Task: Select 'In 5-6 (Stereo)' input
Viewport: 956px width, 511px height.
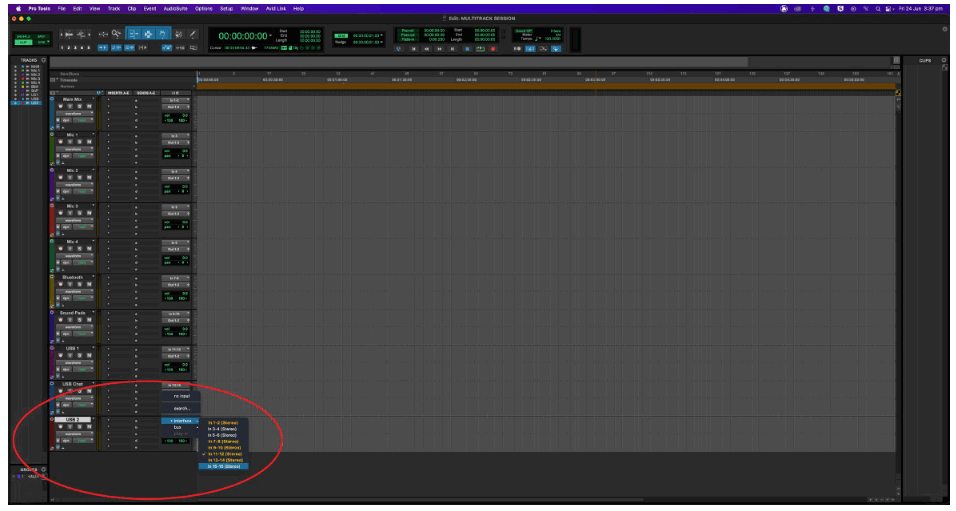Action: [x=223, y=435]
